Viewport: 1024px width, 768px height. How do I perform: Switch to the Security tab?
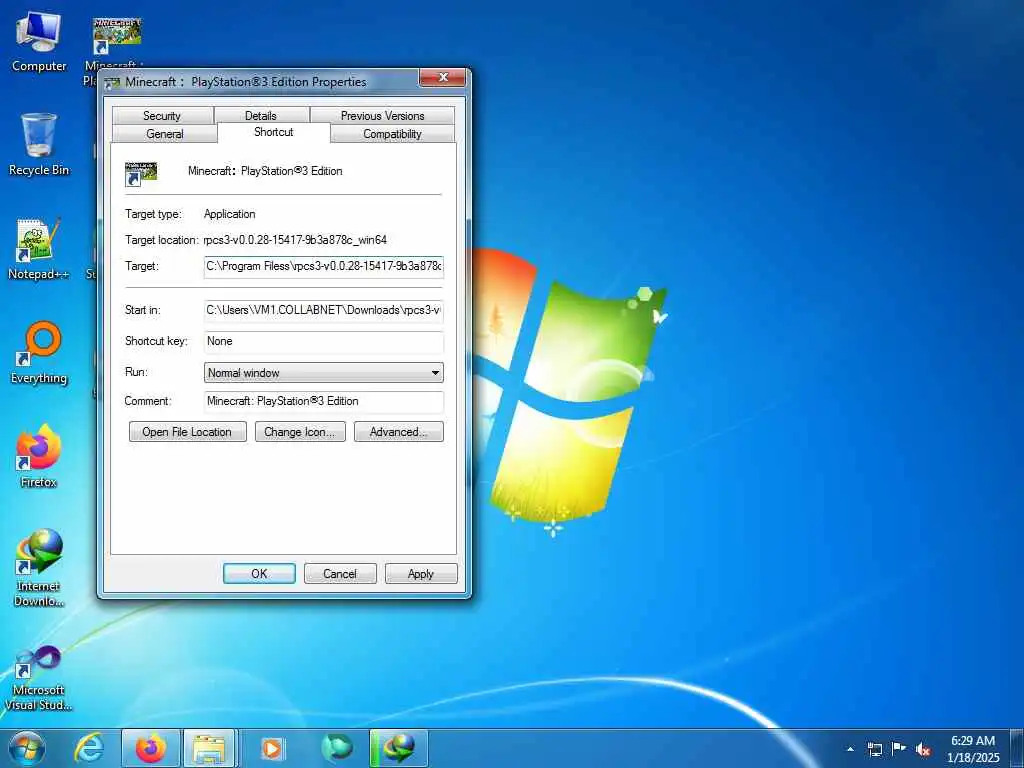click(x=162, y=116)
